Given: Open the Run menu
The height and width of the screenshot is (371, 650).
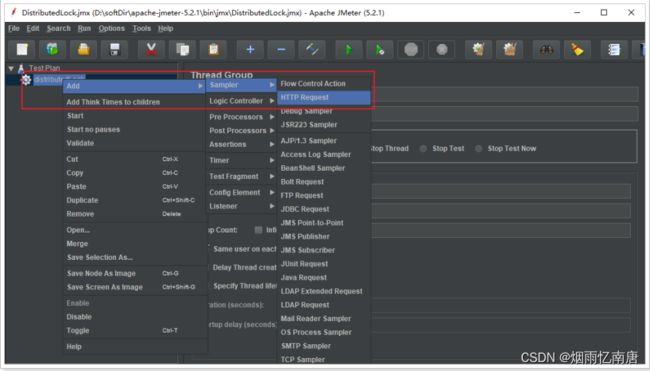Looking at the screenshot, I should (84, 28).
